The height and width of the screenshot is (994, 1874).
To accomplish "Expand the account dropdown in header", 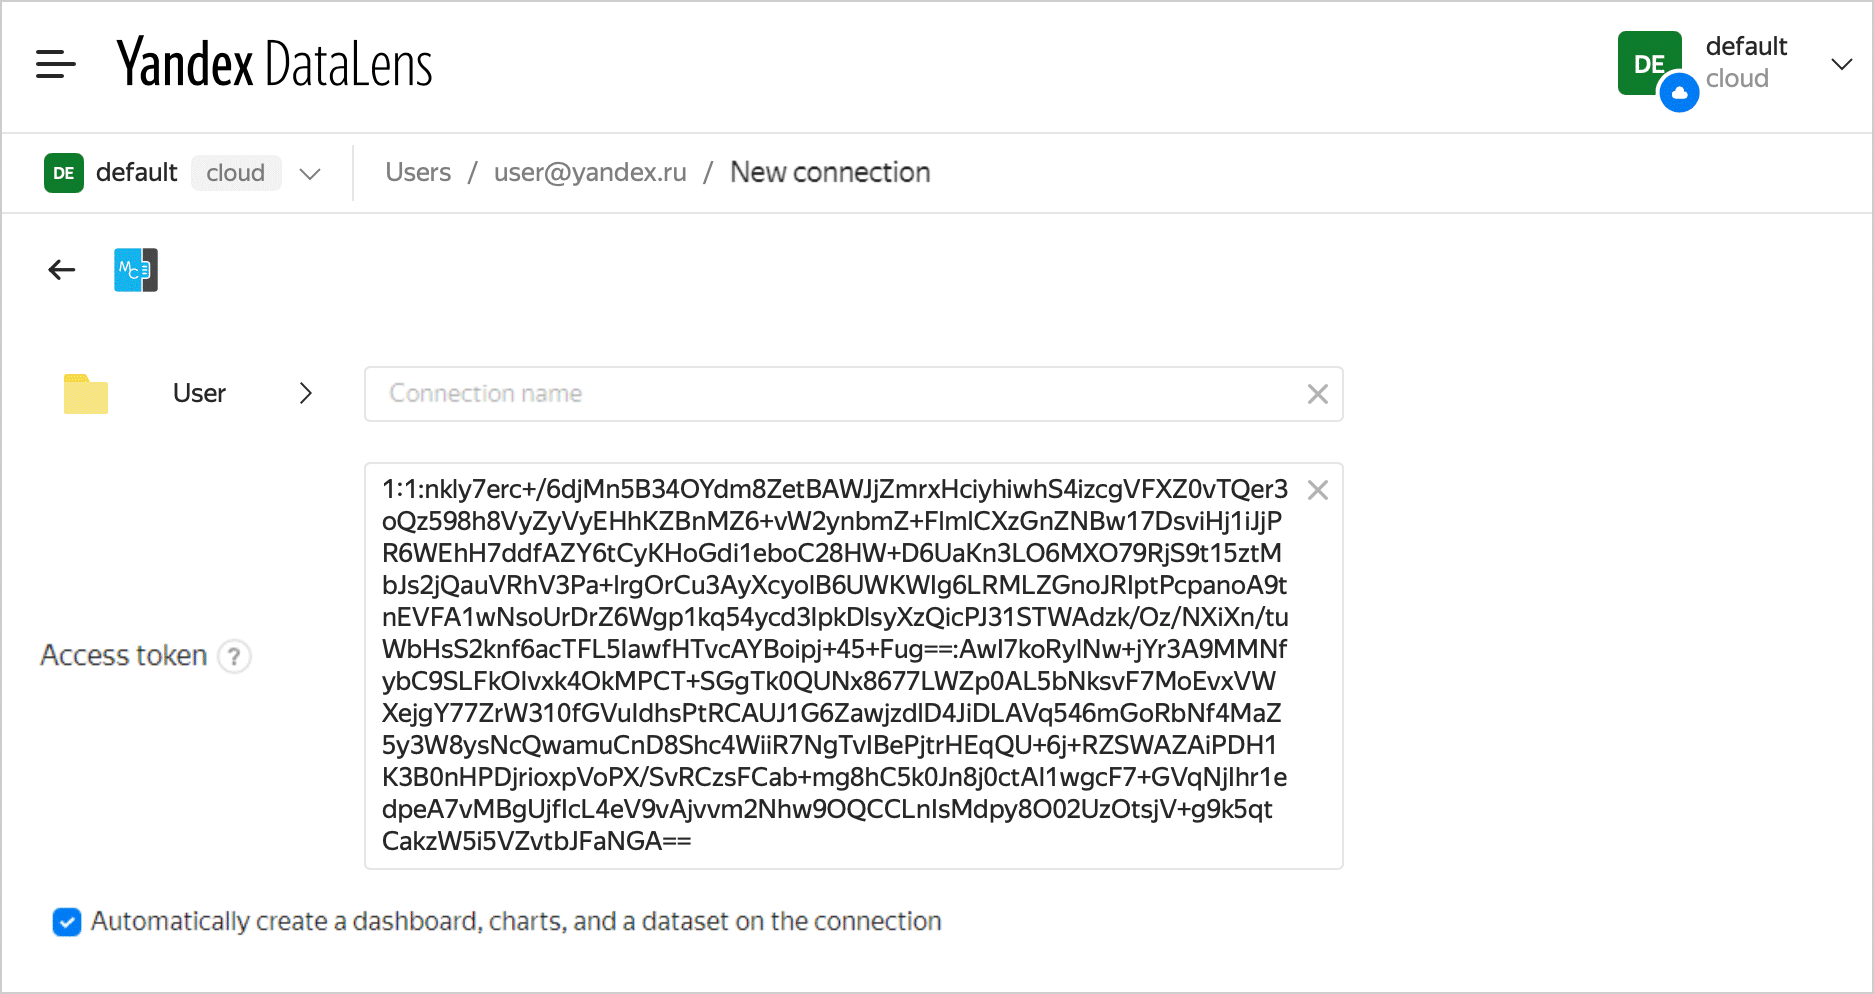I will [1841, 64].
